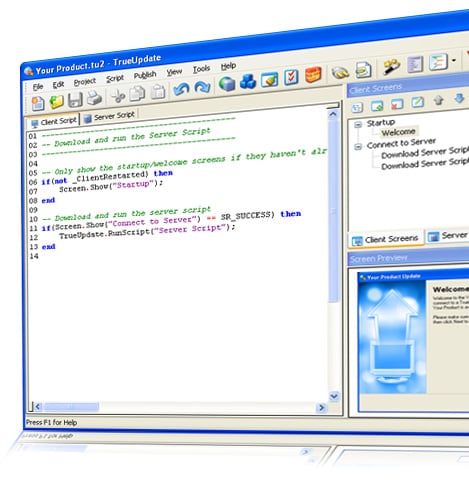
Task: Click the splitter handle above editor scrollbar
Action: point(333,106)
